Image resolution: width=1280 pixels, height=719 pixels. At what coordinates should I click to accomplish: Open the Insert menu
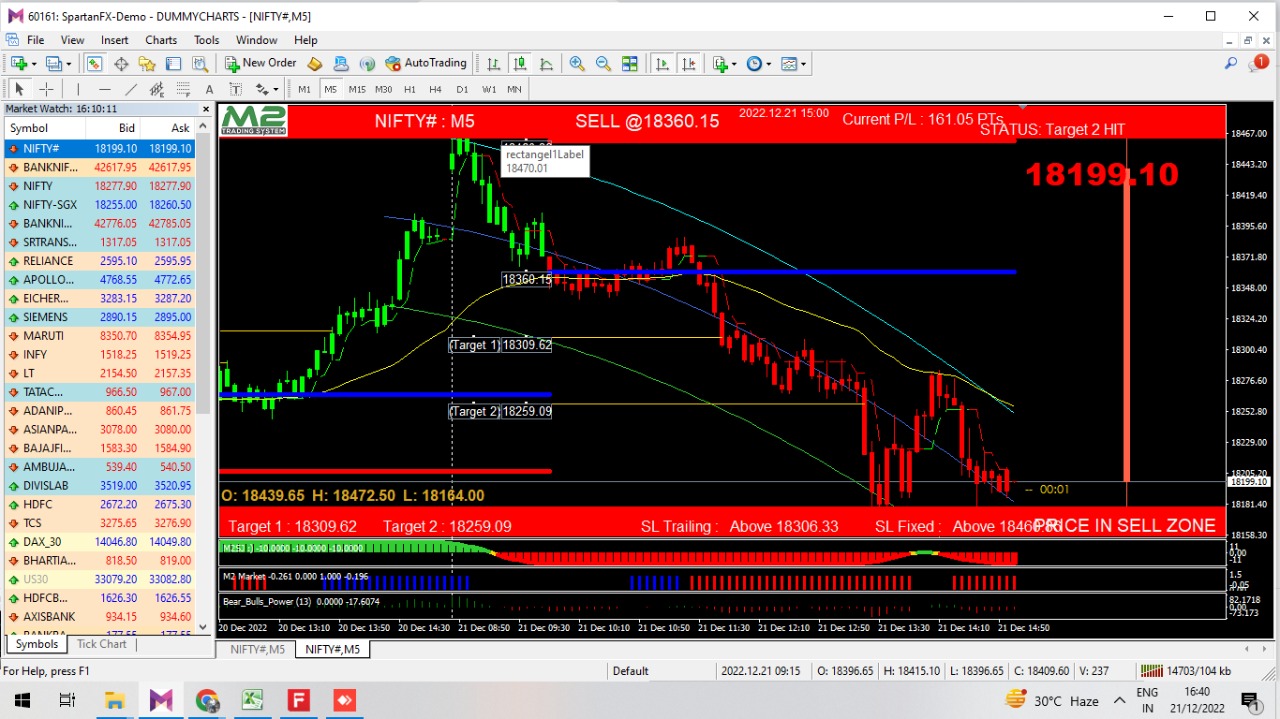tap(114, 40)
